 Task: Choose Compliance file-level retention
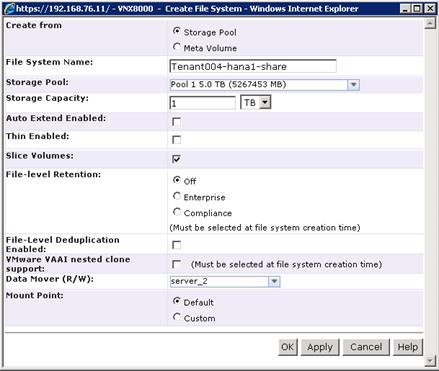tap(177, 212)
